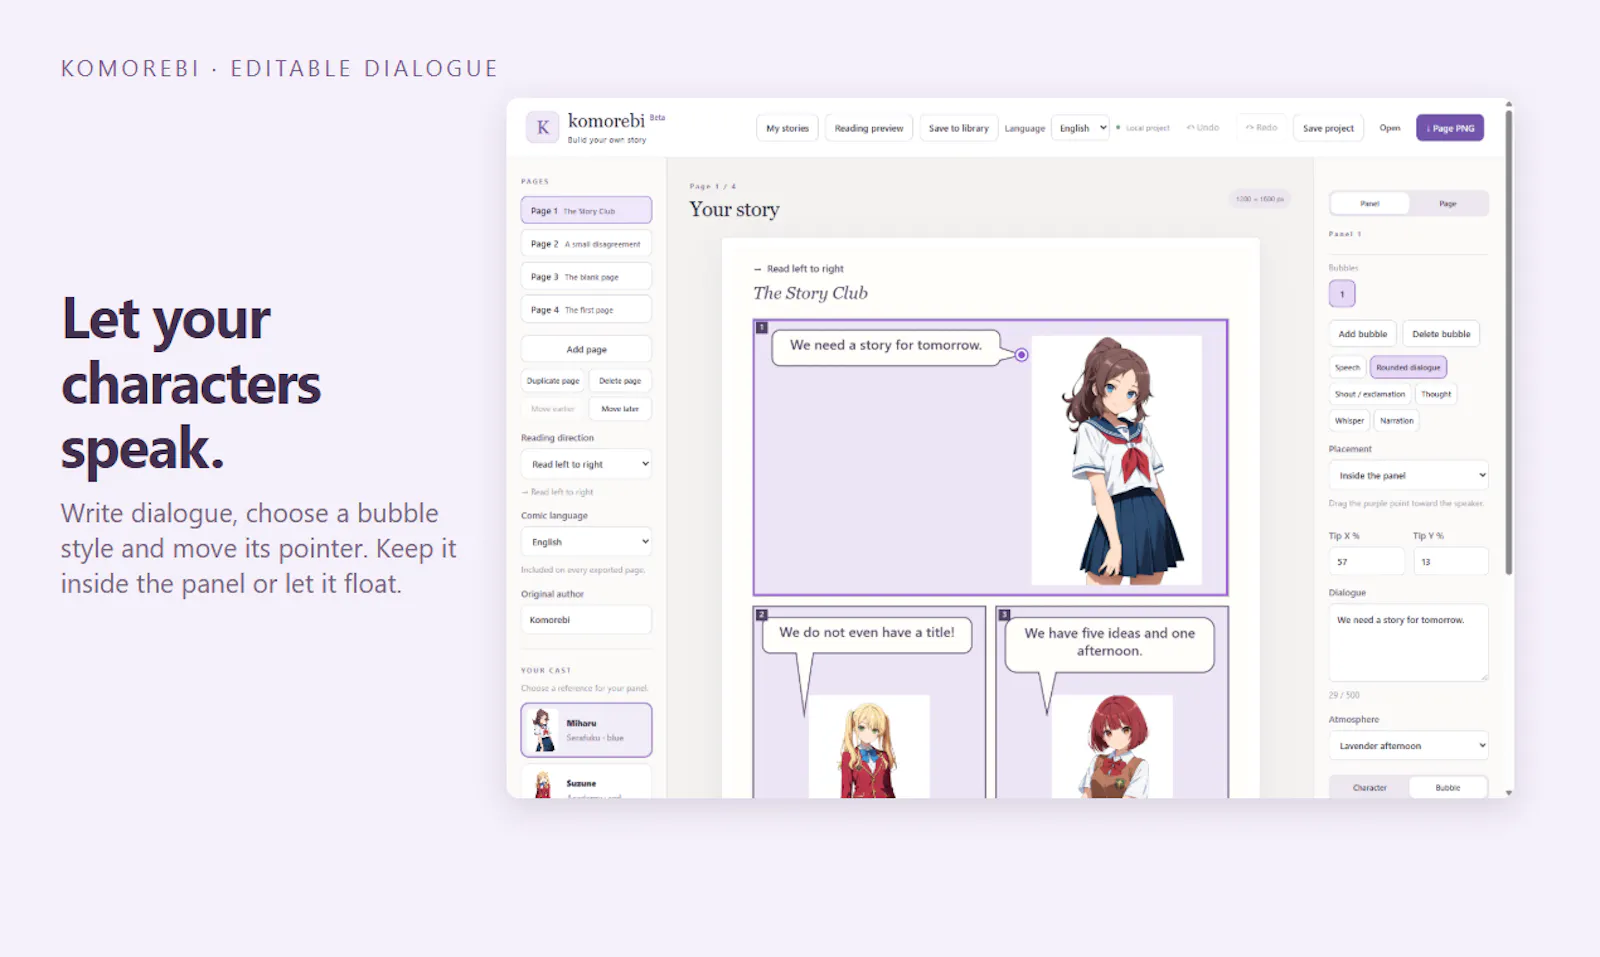
Task: Open Reading preview
Action: (x=869, y=128)
